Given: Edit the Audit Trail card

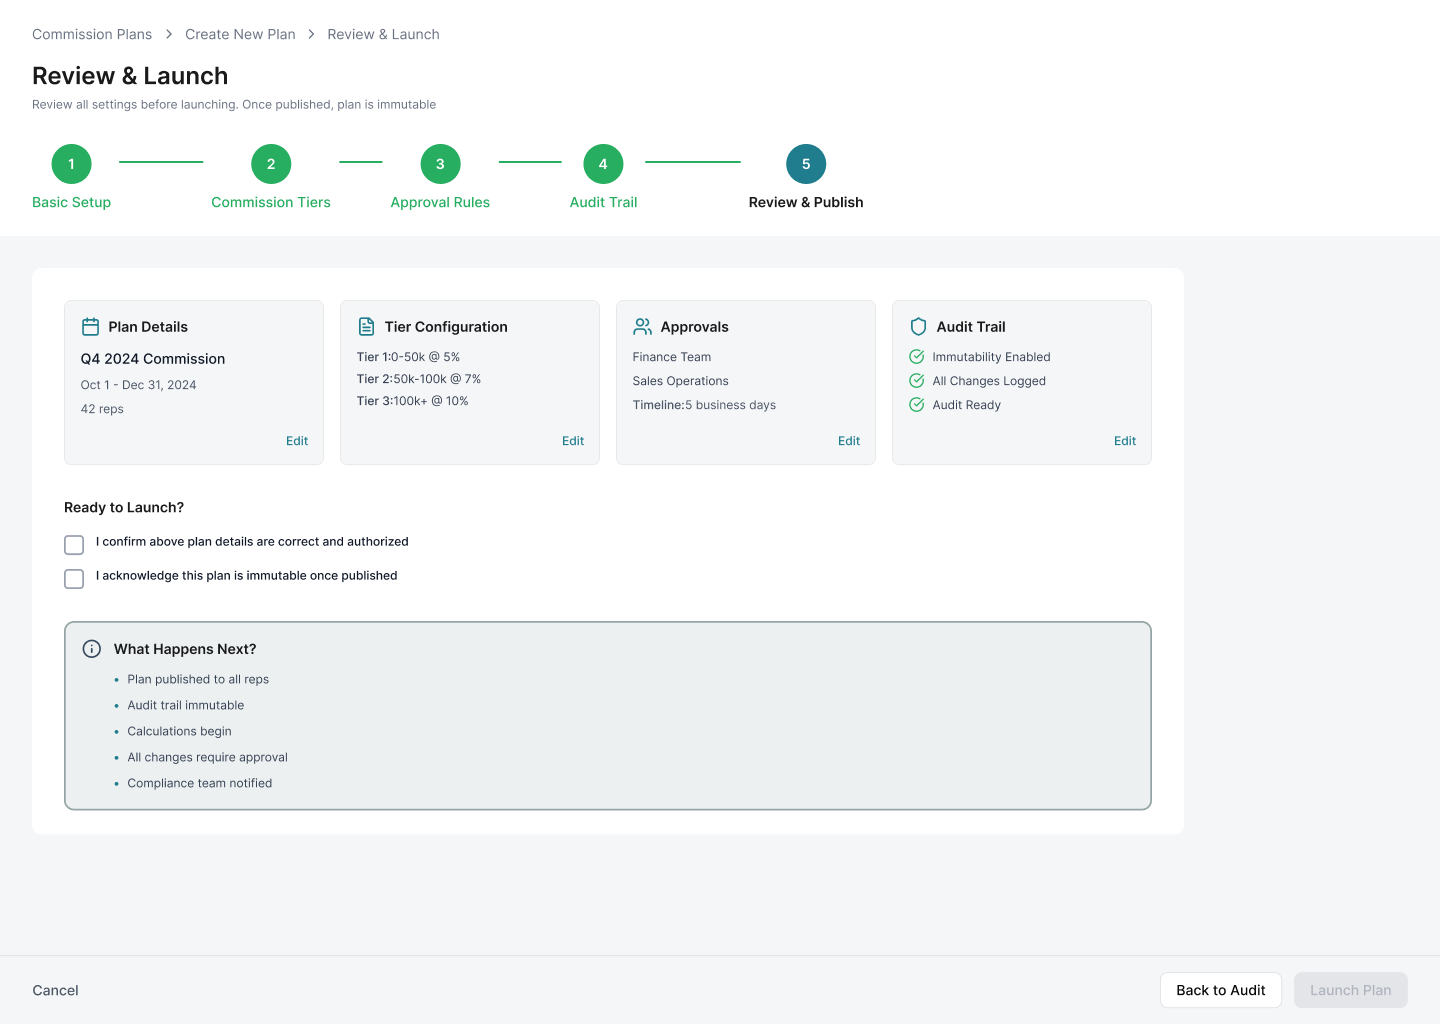Looking at the screenshot, I should (x=1125, y=441).
